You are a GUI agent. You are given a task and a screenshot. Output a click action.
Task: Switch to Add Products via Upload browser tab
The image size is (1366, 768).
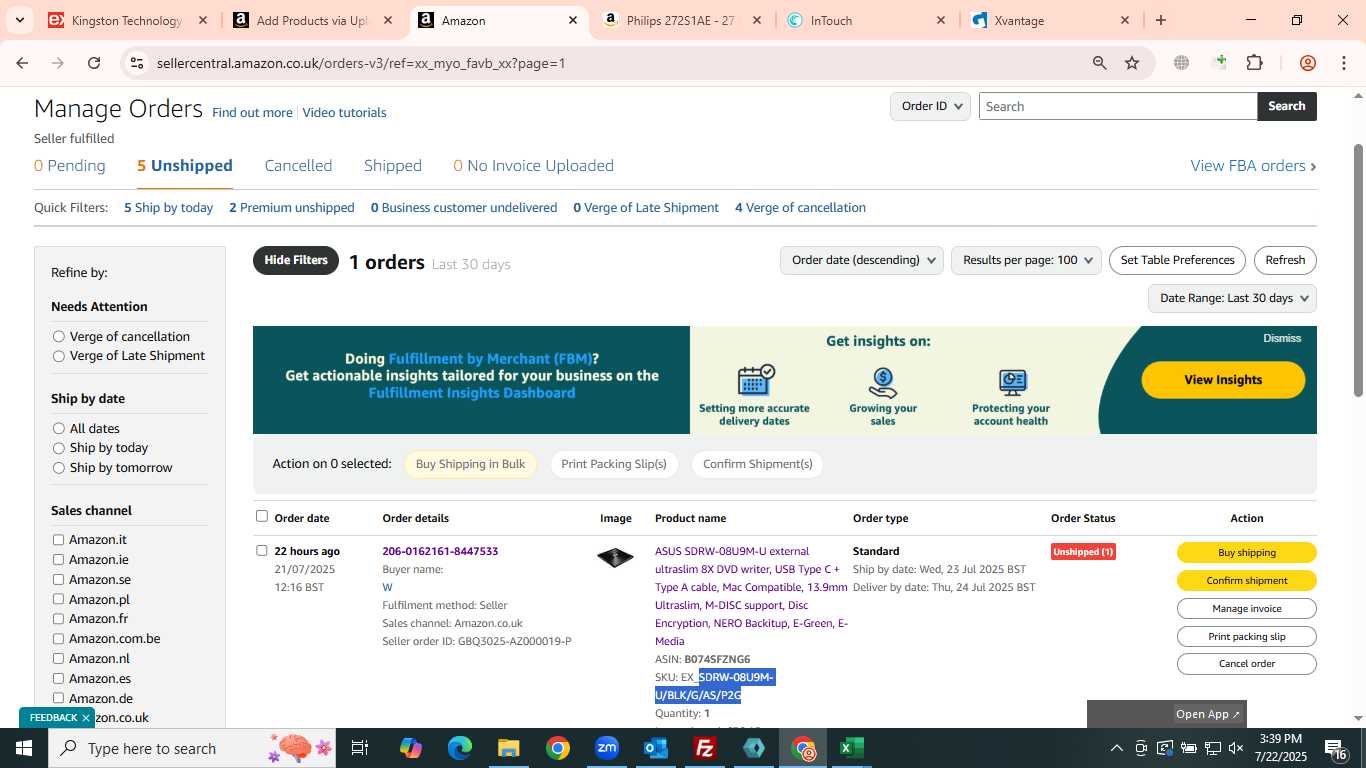coord(312,20)
